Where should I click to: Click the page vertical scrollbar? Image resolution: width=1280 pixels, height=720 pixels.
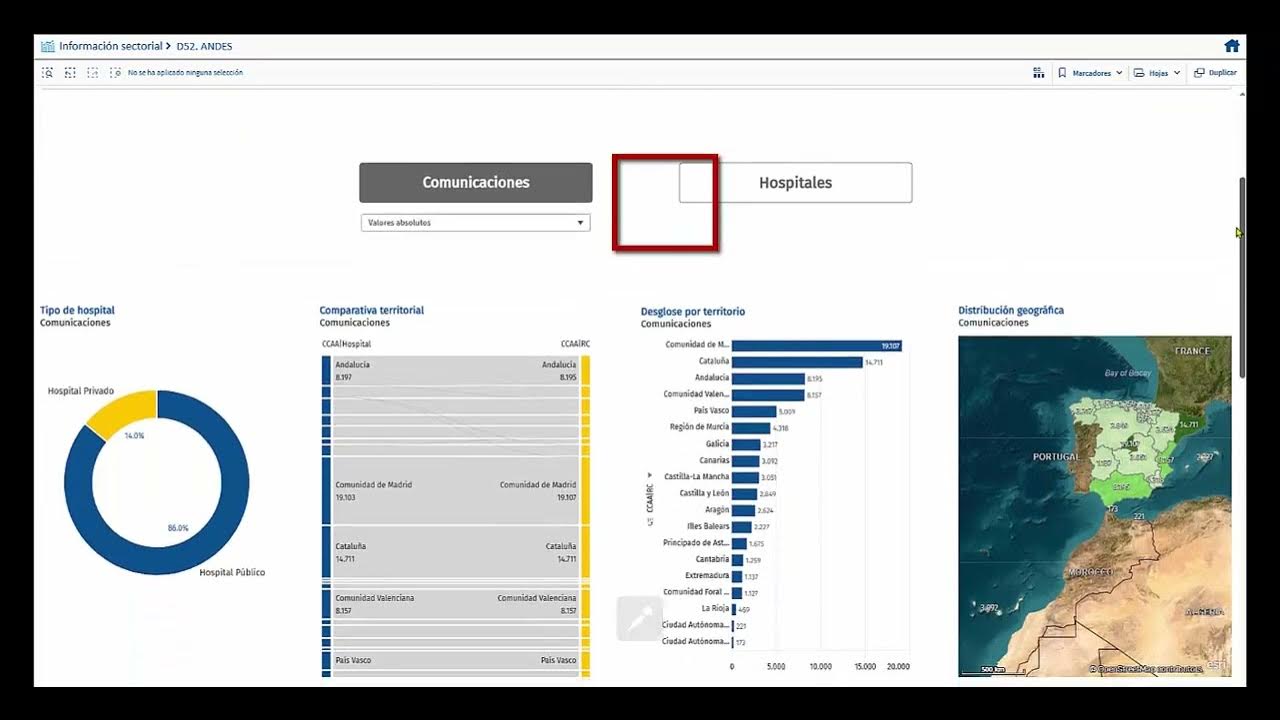[x=1242, y=278]
